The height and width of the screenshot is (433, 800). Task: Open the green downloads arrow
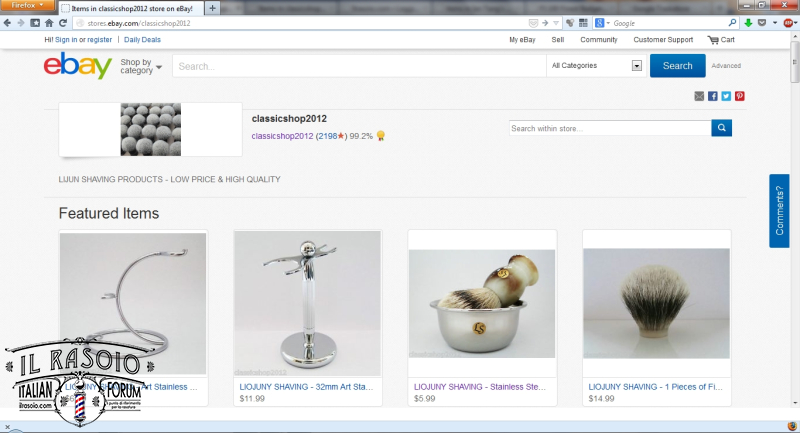[x=748, y=23]
